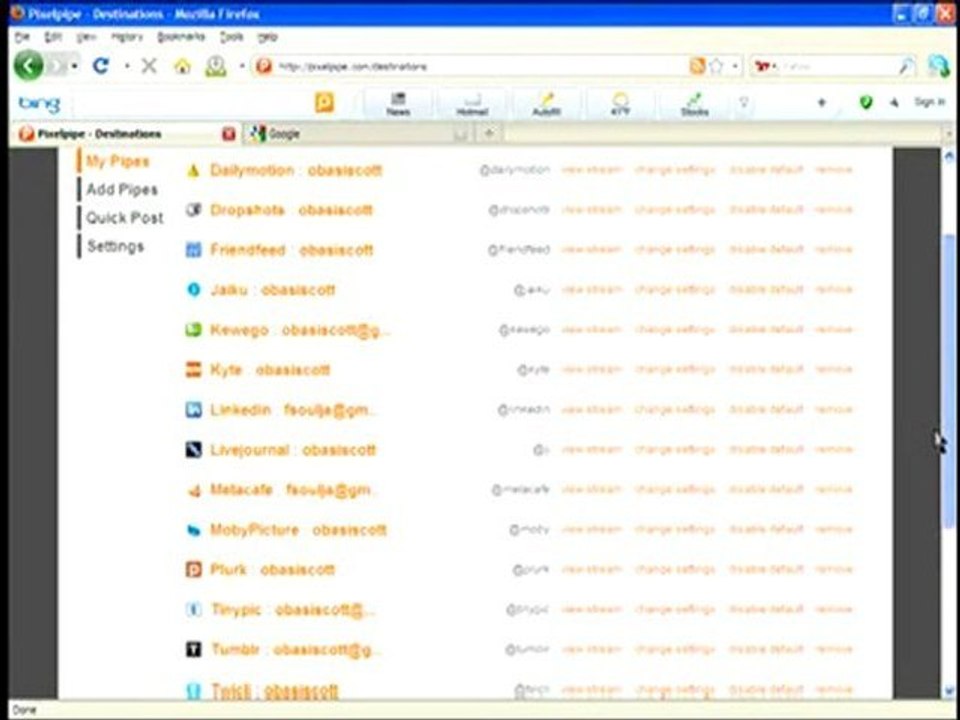Image resolution: width=960 pixels, height=720 pixels.
Task: Click Sign in on Bing toolbar
Action: (929, 102)
